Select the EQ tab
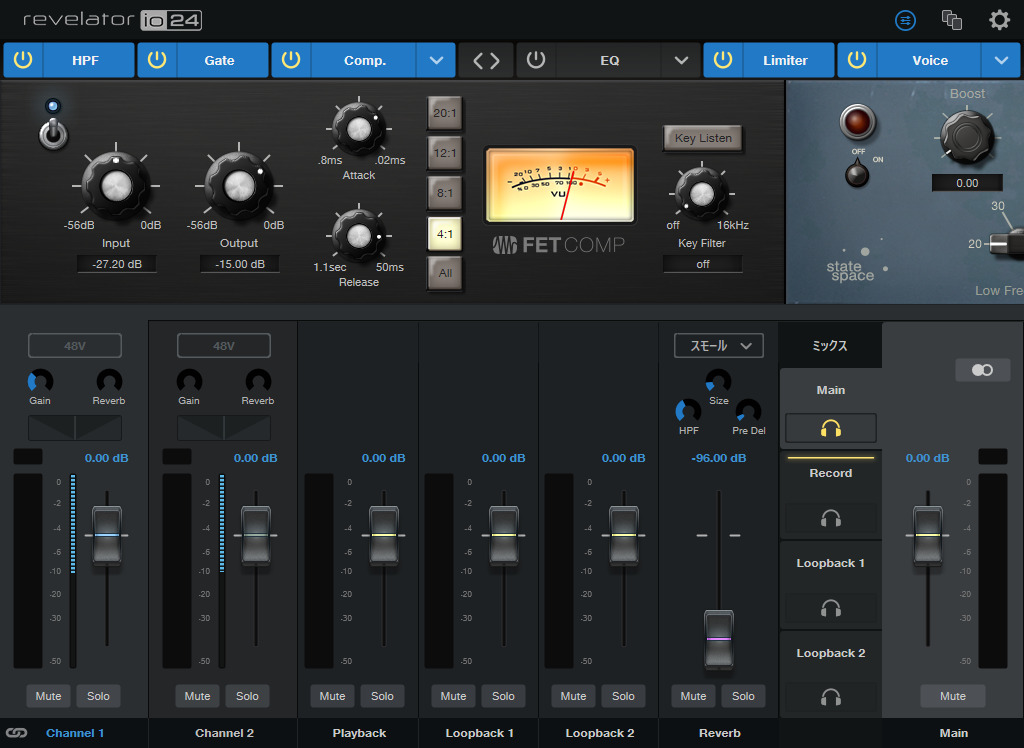 point(609,60)
